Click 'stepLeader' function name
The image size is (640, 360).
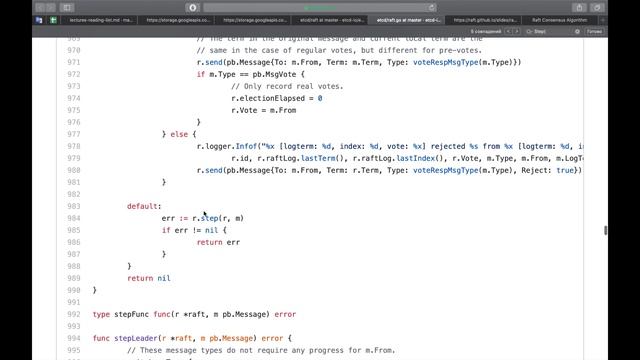click(x=136, y=338)
